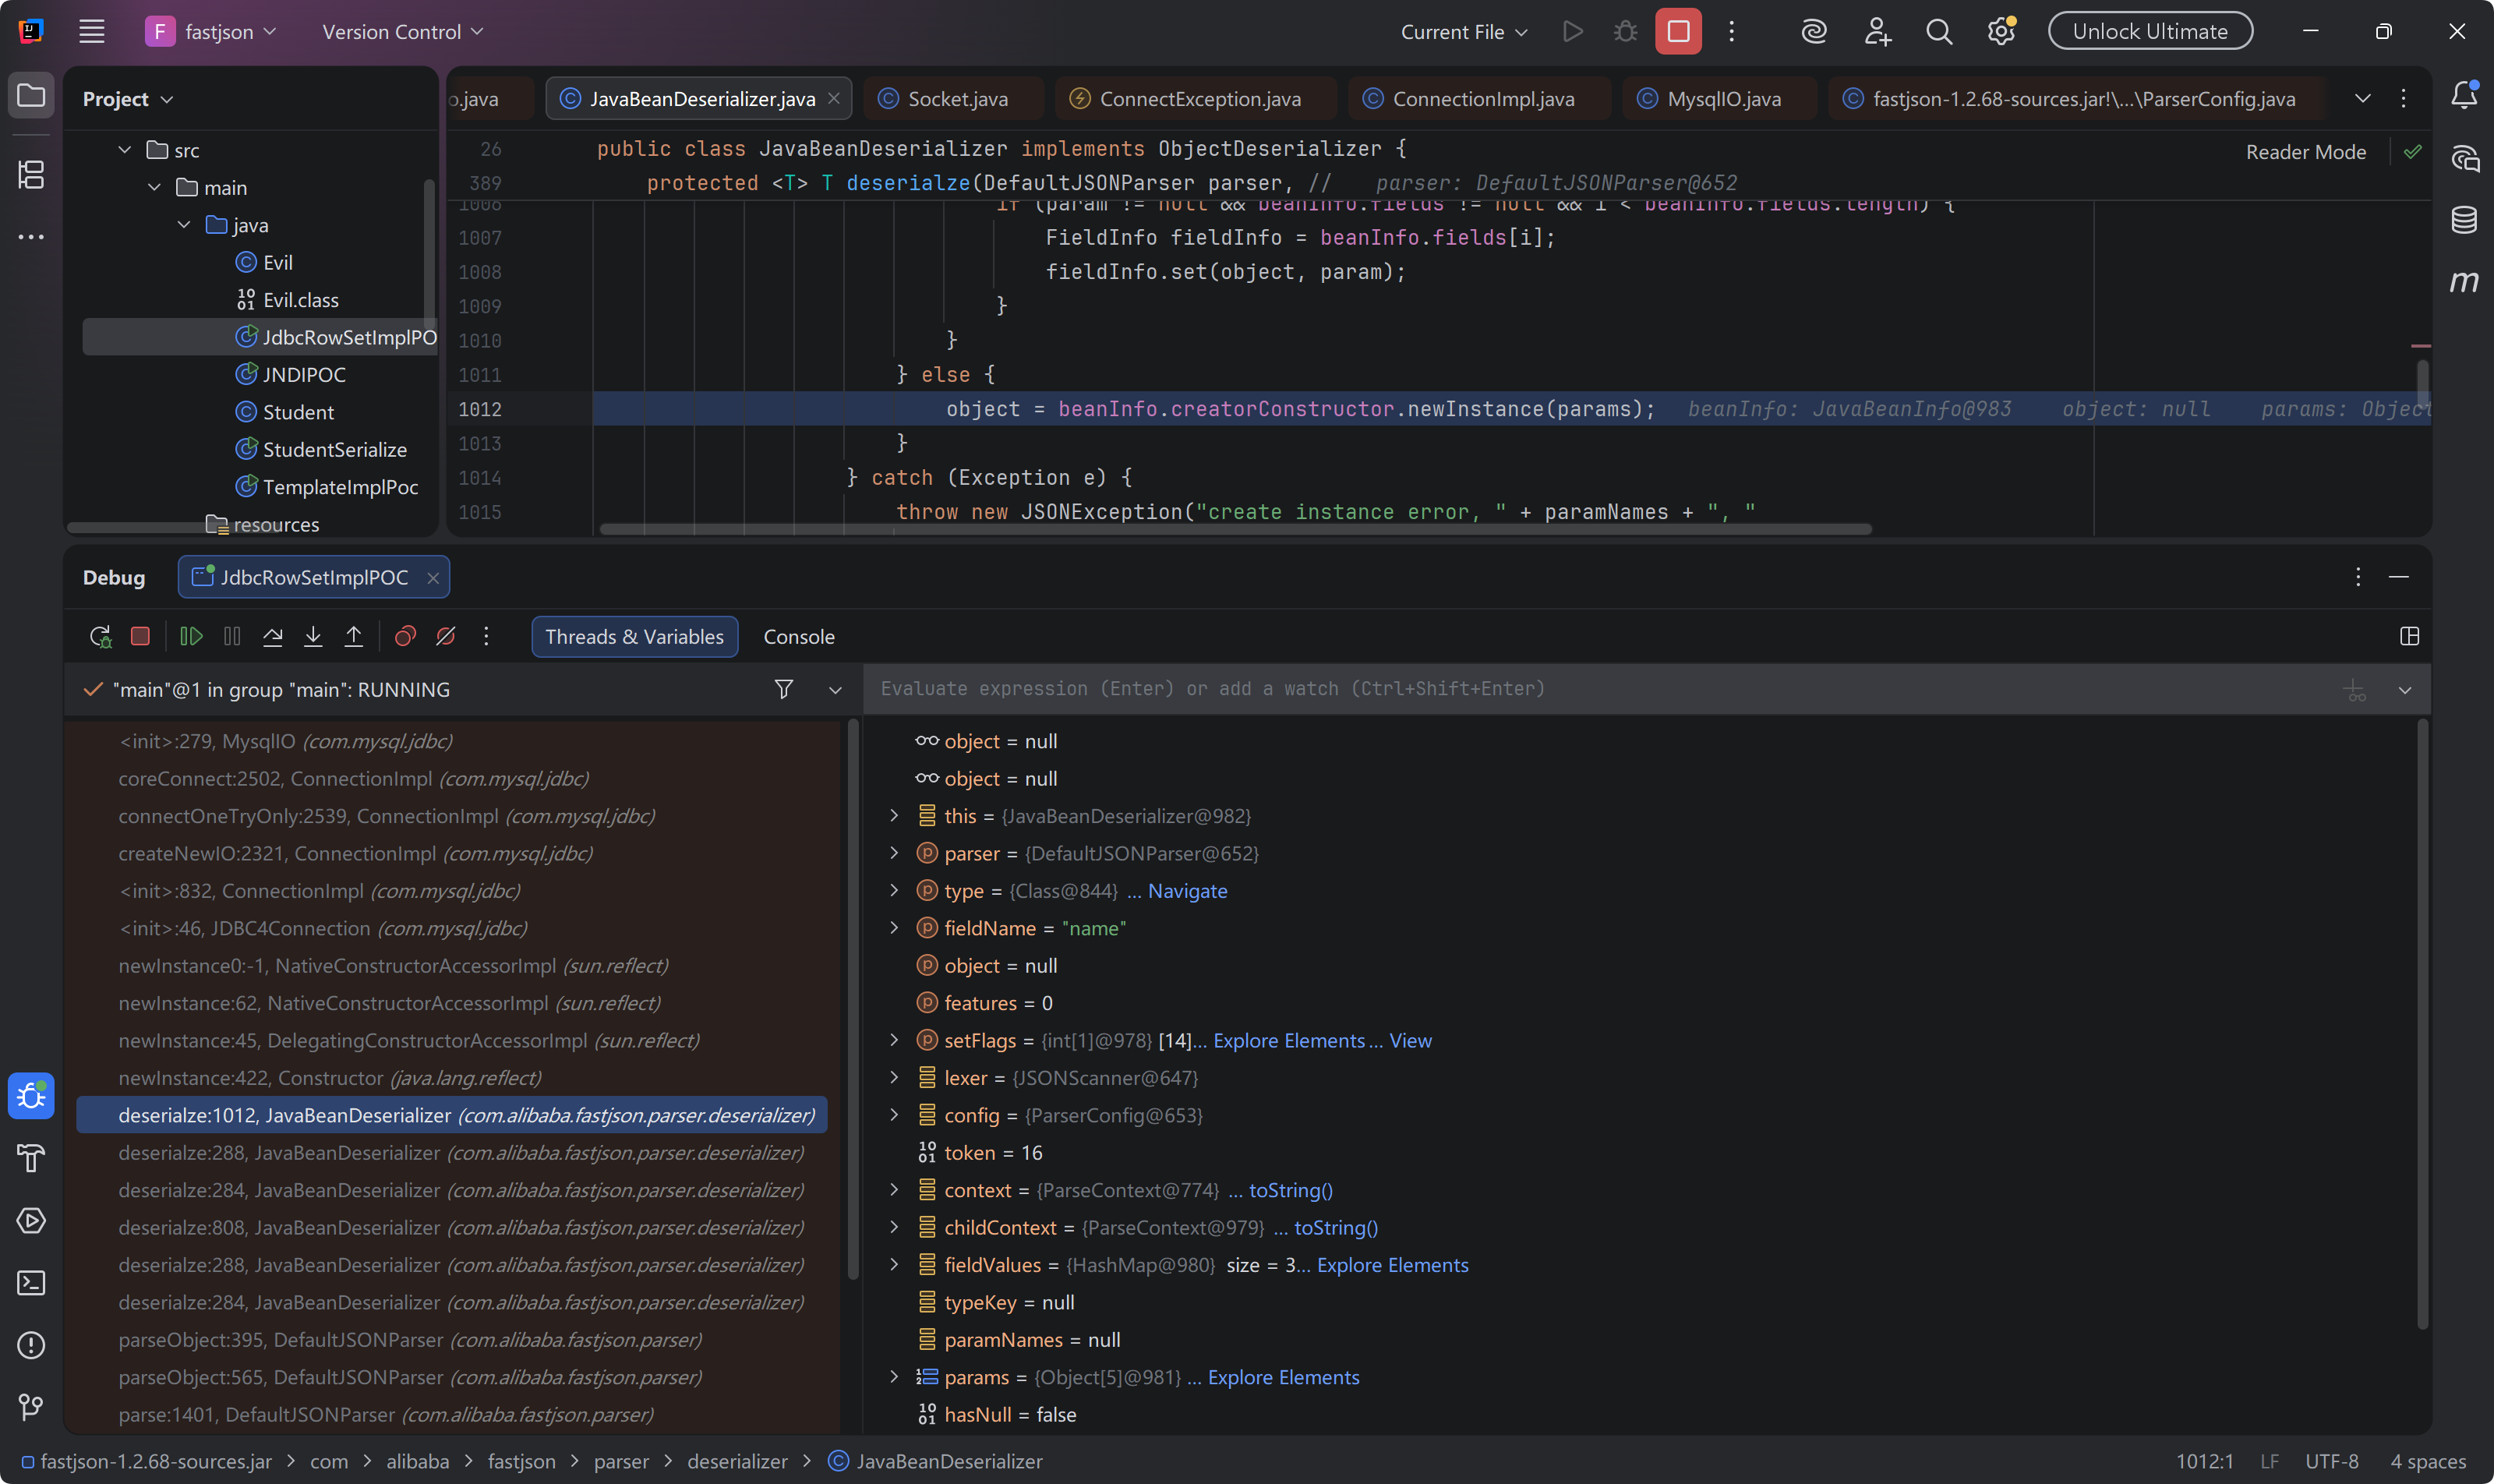Collapse the java folder
The height and width of the screenshot is (1484, 2494).
(x=184, y=225)
